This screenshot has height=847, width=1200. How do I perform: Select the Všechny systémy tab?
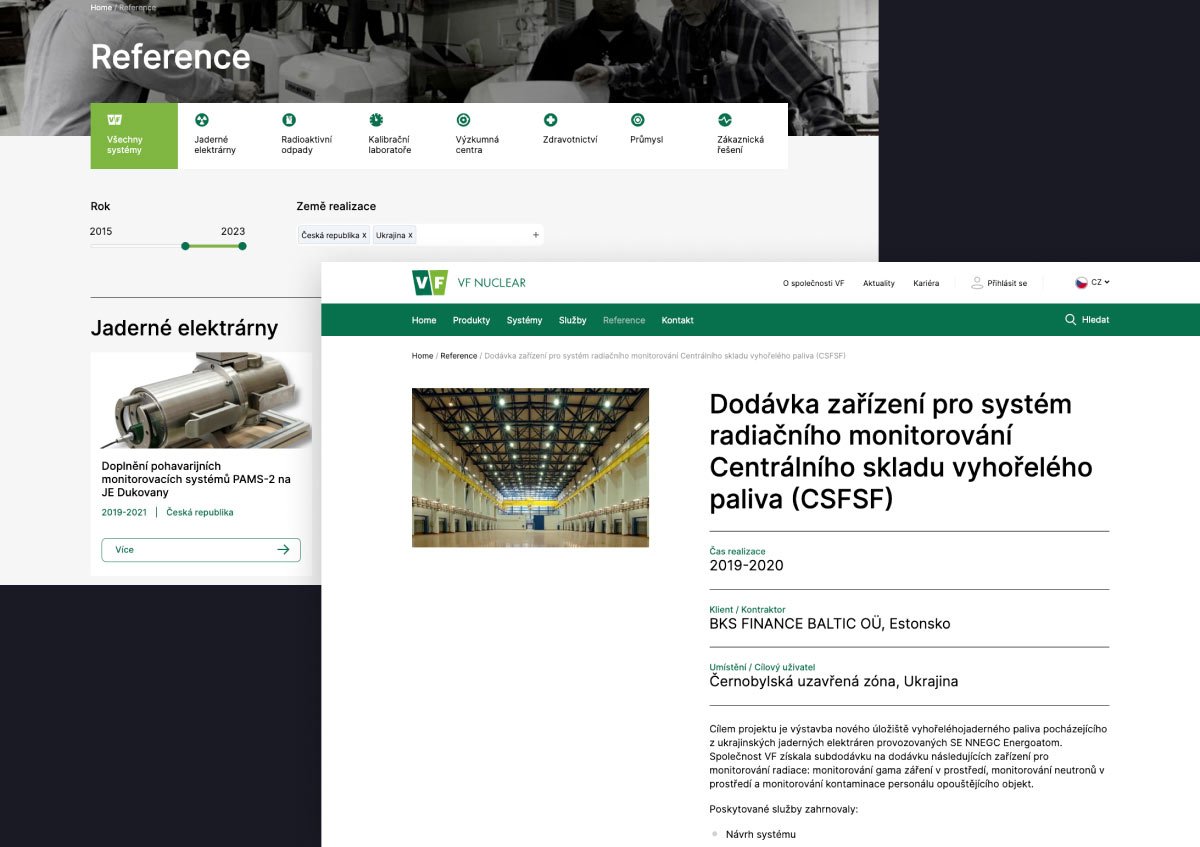coord(134,136)
